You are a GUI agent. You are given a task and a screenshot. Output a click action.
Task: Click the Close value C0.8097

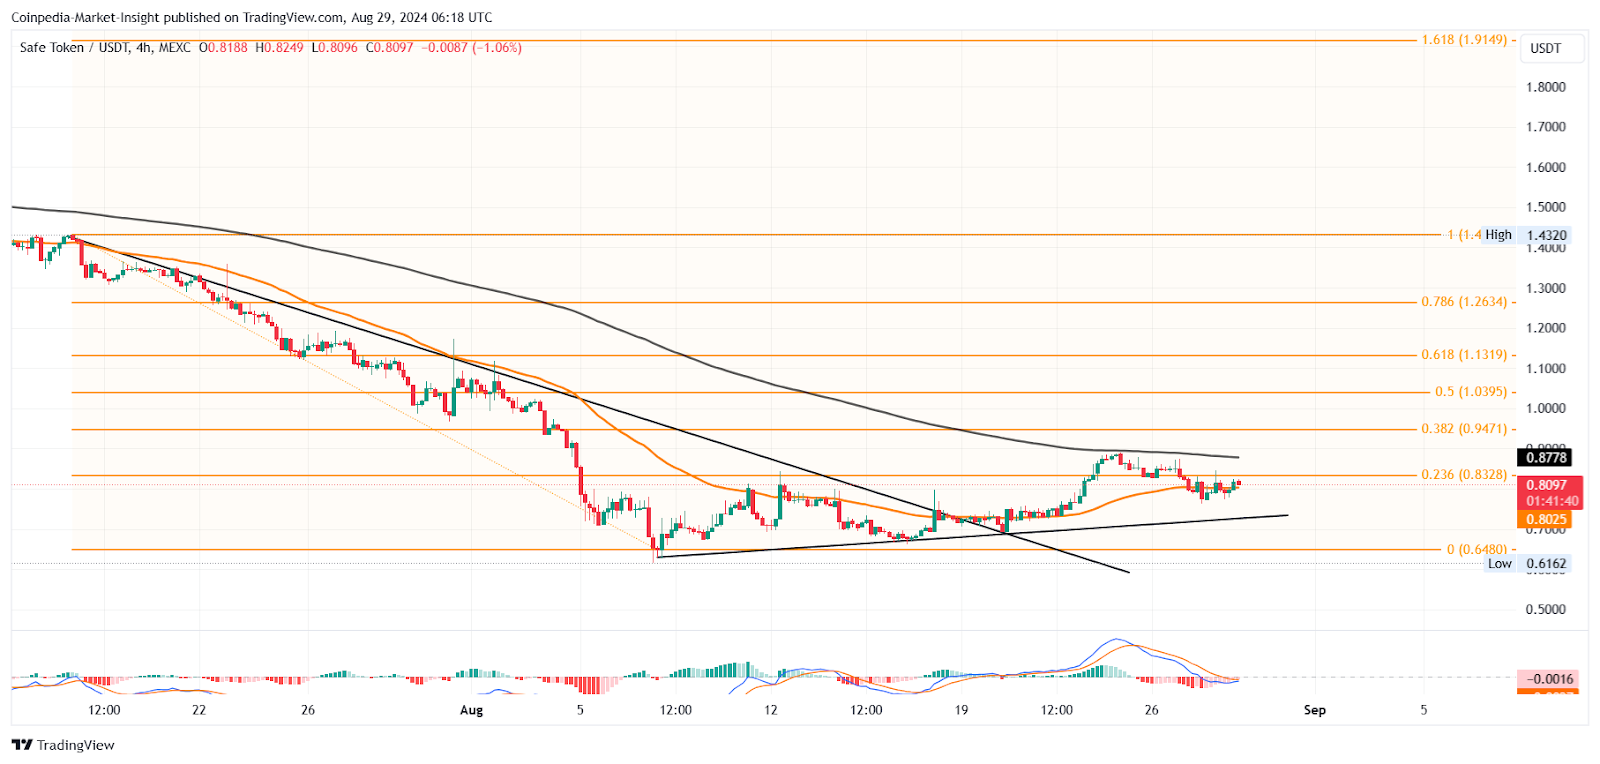390,47
